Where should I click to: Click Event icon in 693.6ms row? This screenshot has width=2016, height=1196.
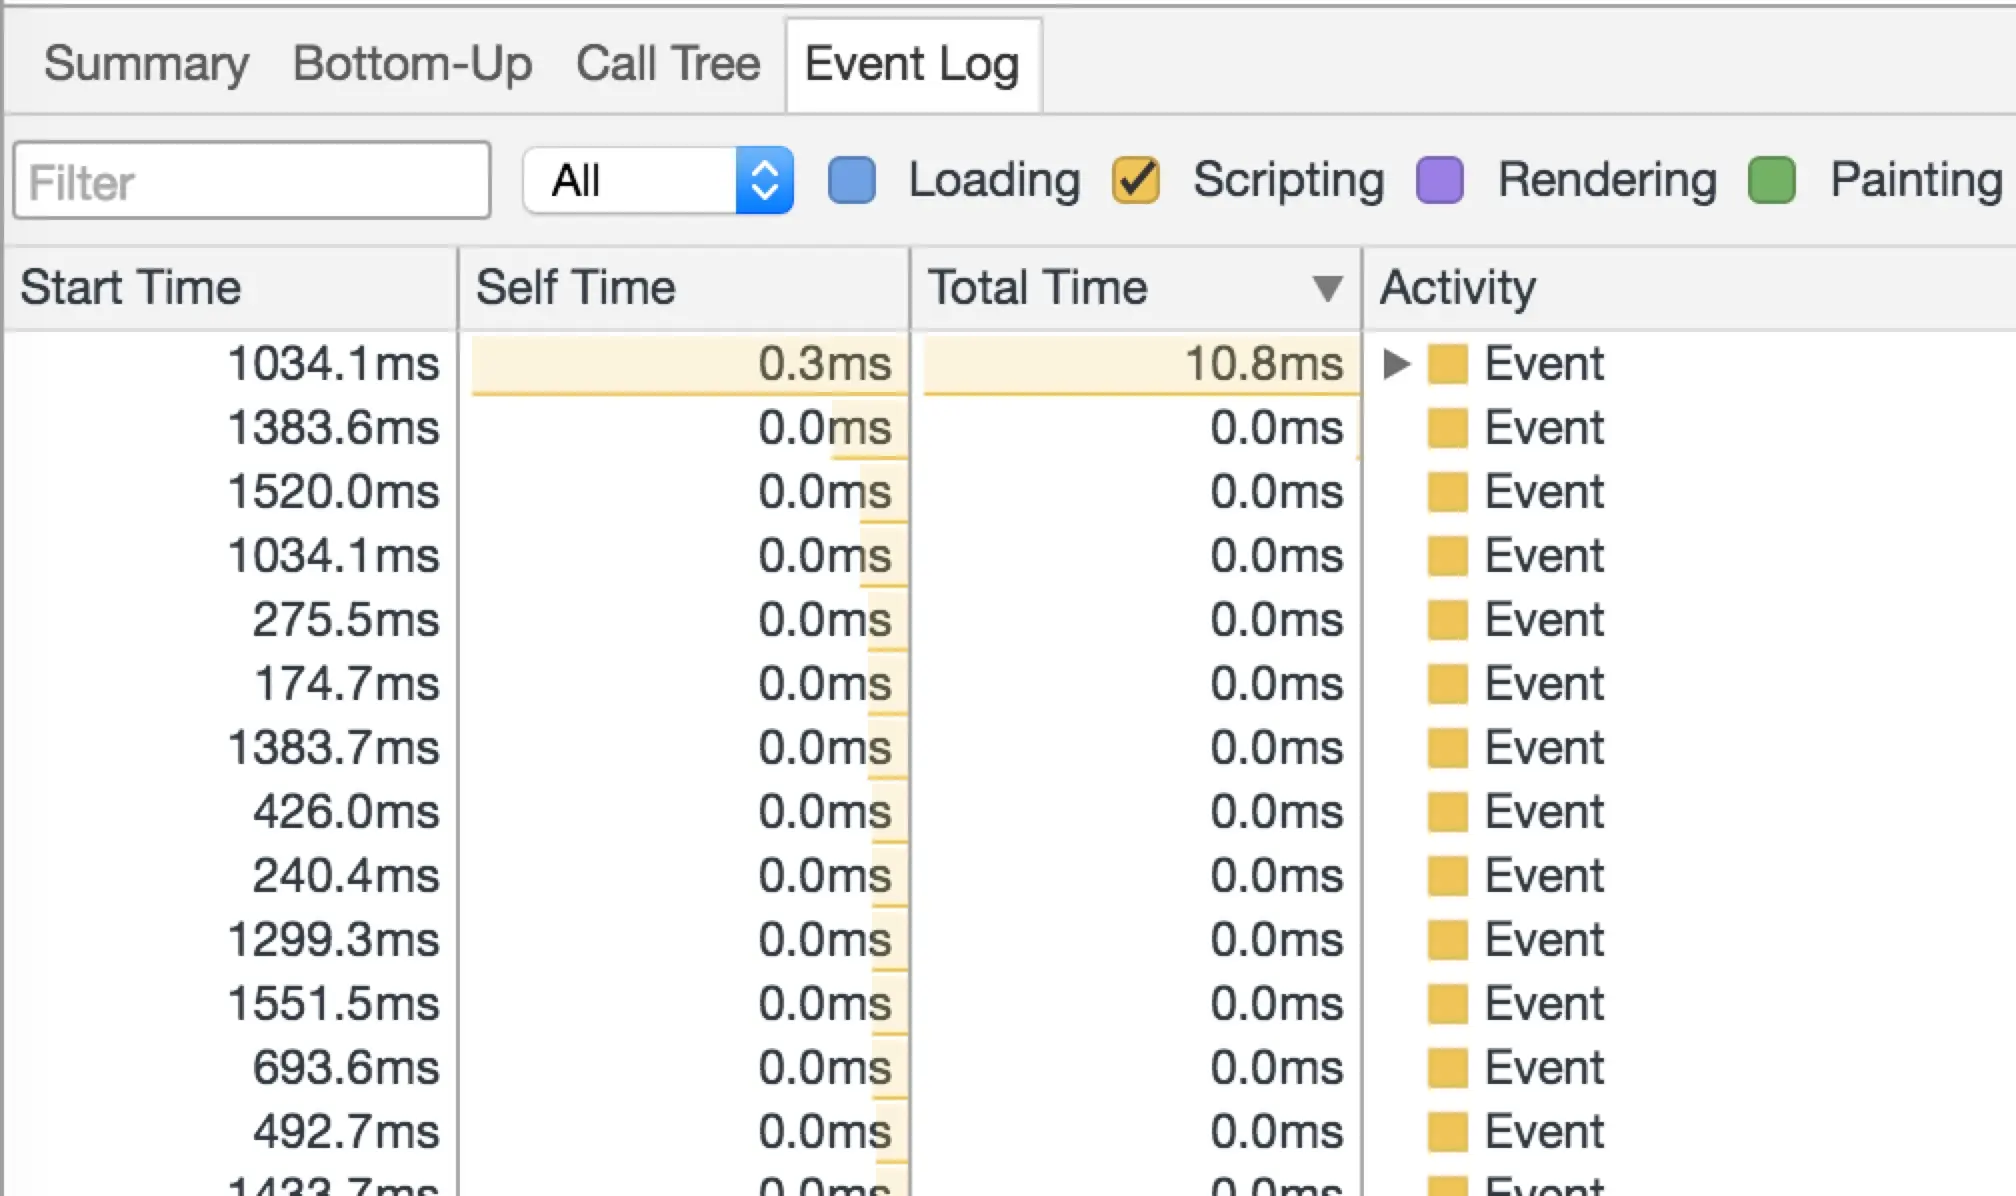pos(1448,1068)
